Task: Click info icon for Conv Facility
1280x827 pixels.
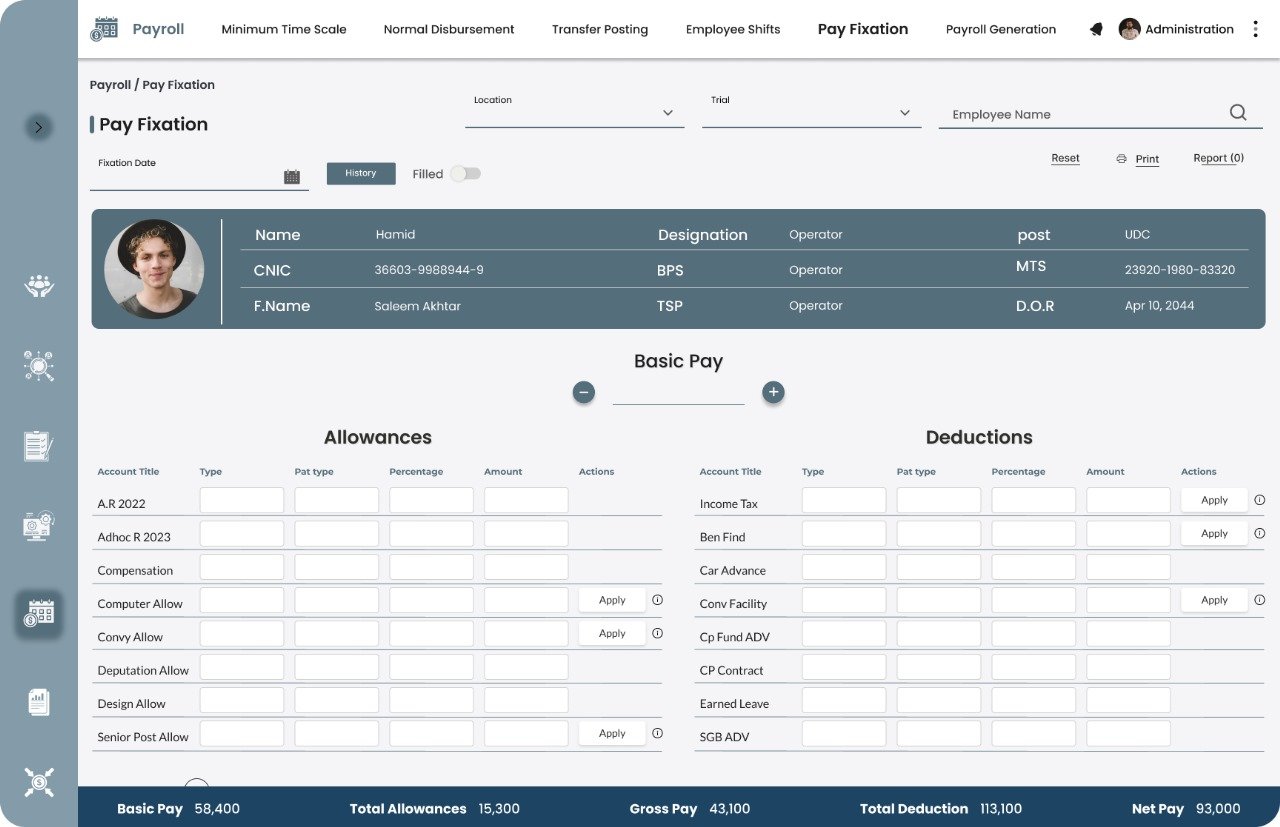Action: pyautogui.click(x=1260, y=600)
